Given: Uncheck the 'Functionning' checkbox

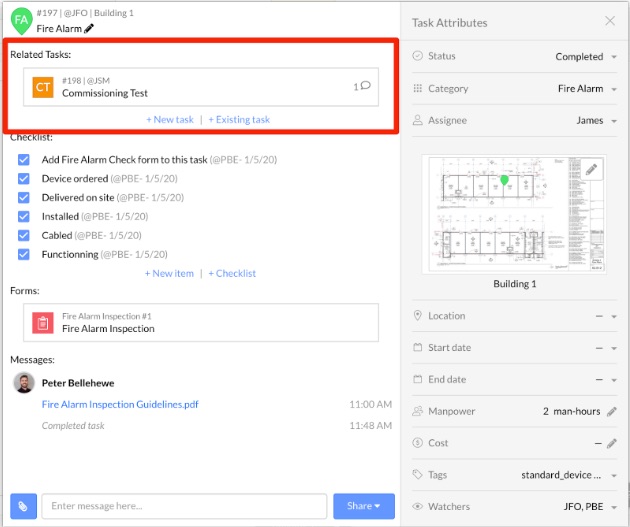Looking at the screenshot, I should click(24, 254).
